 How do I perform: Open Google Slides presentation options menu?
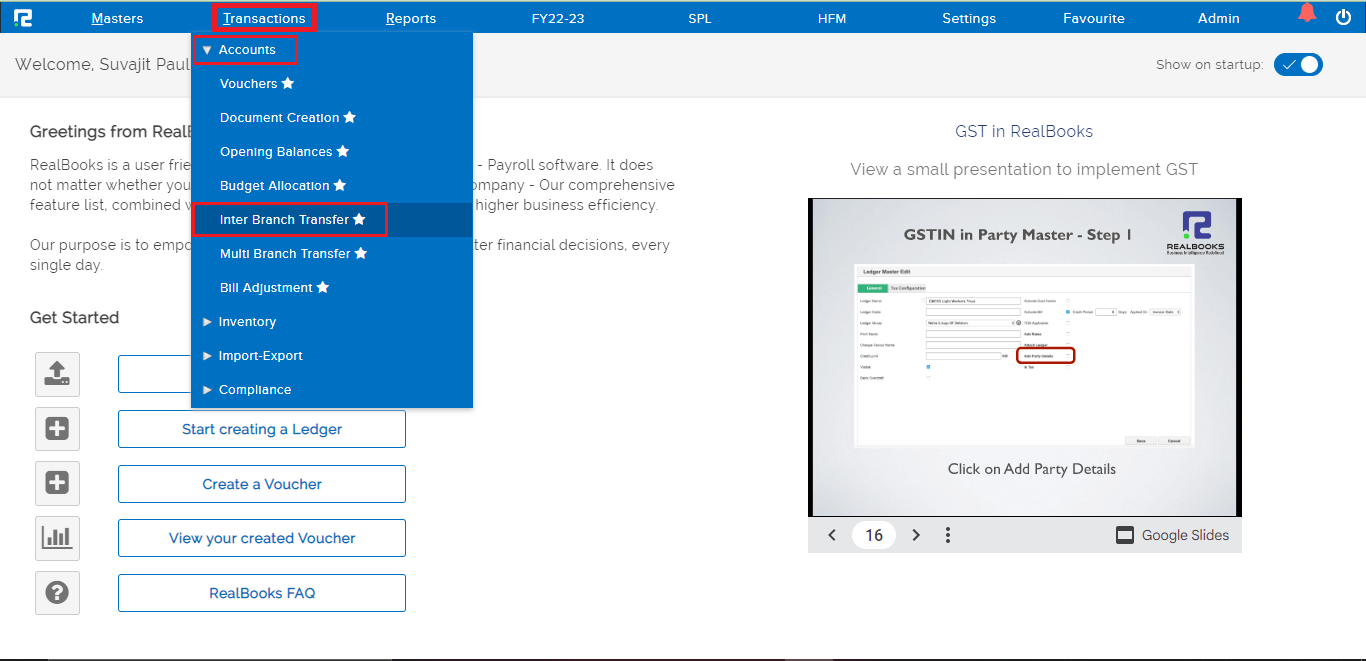[x=947, y=535]
